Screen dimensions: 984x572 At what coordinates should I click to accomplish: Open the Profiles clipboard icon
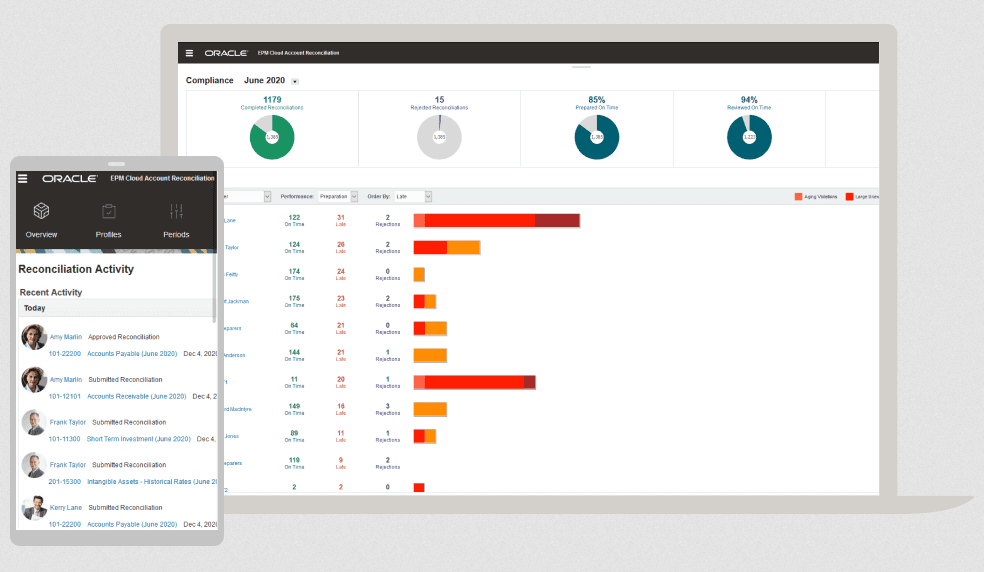coord(109,211)
